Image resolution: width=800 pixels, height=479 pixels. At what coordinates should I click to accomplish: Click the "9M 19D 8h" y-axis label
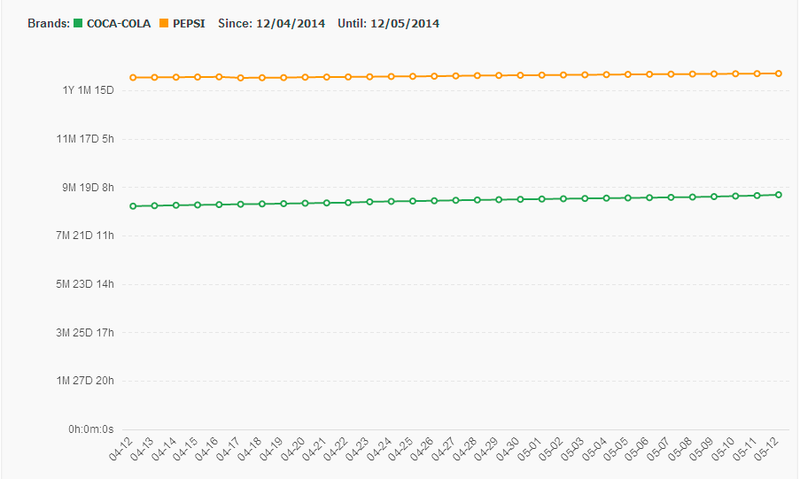90,187
